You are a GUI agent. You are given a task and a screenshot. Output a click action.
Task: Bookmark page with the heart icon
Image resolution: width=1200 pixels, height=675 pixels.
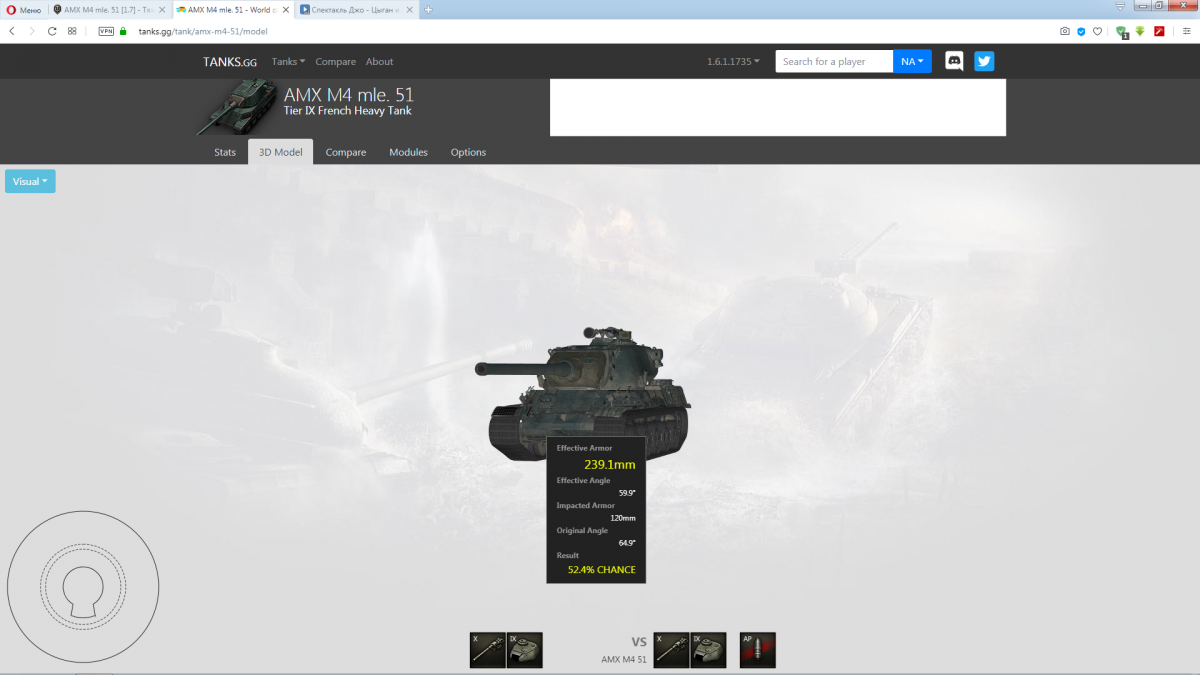(1097, 31)
